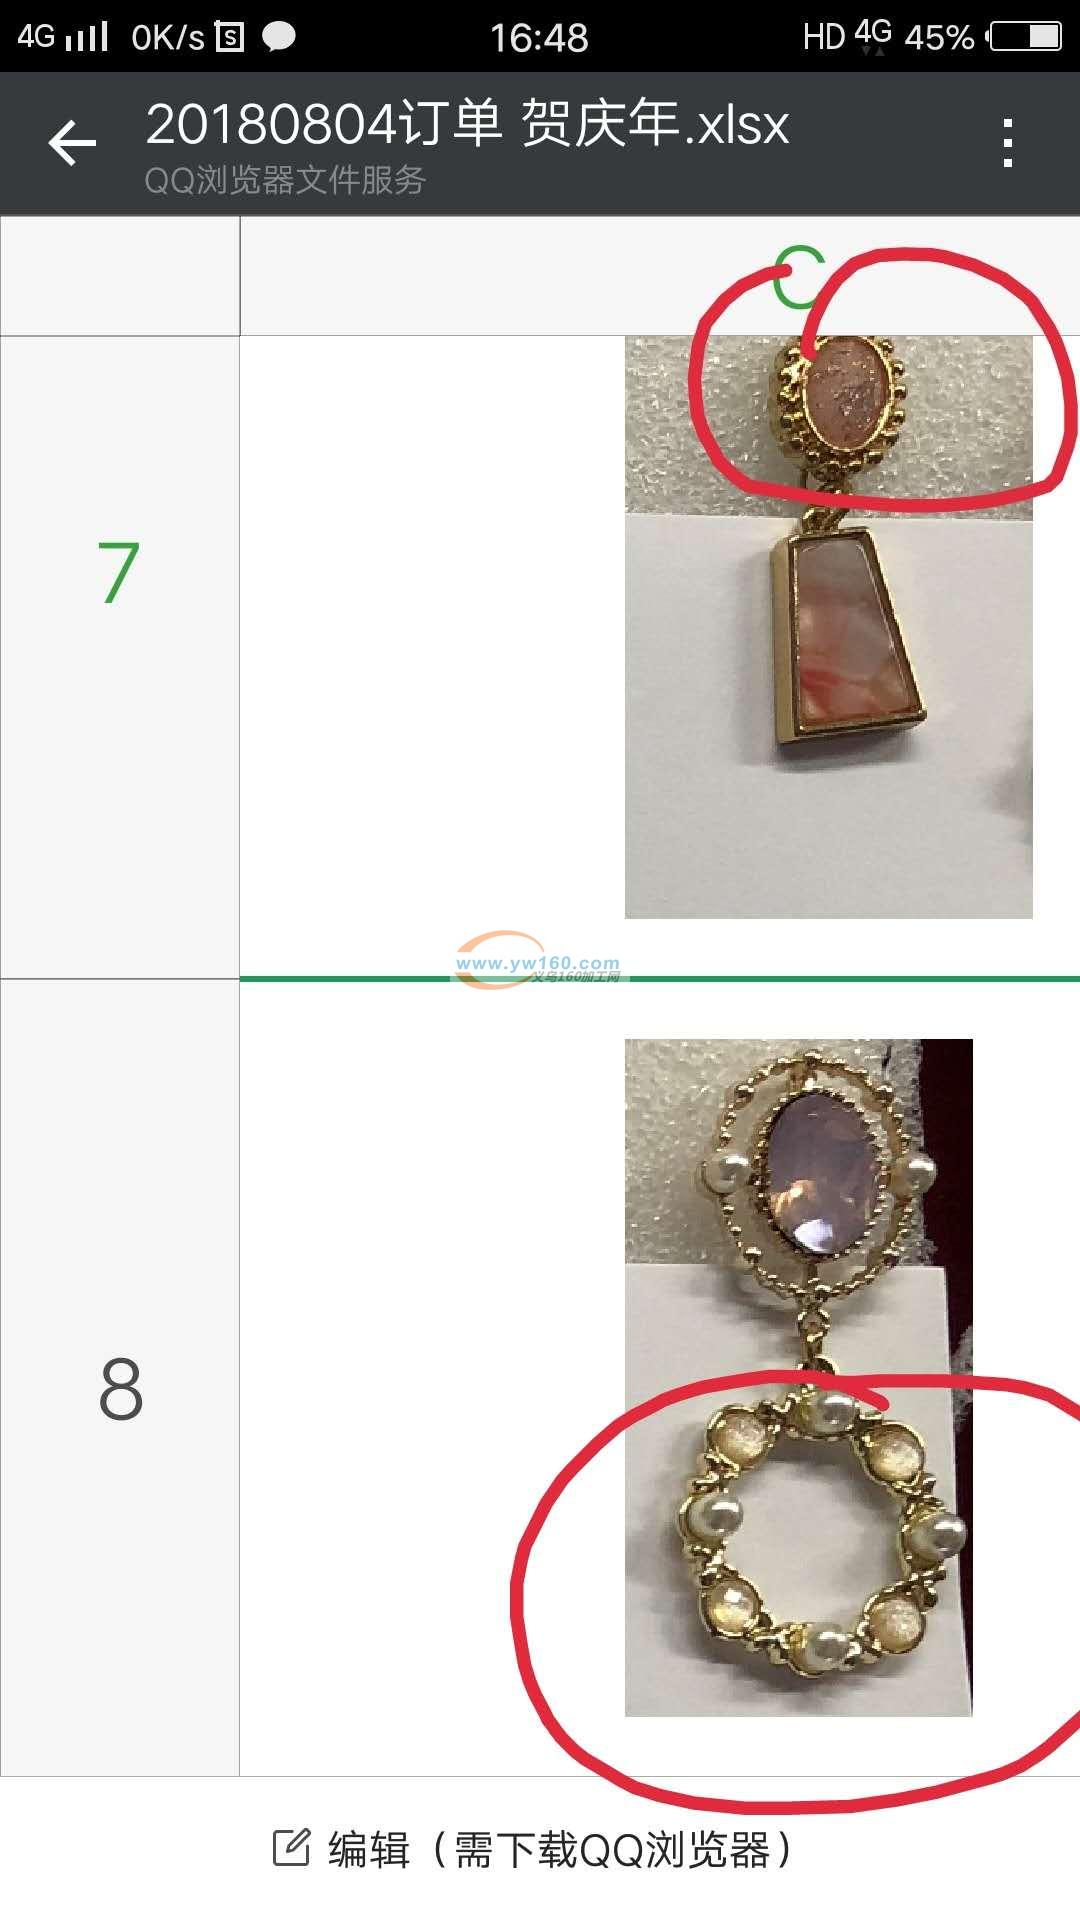The height and width of the screenshot is (1920, 1080).
Task: Tap the battery indicator icon
Action: pyautogui.click(x=1025, y=37)
